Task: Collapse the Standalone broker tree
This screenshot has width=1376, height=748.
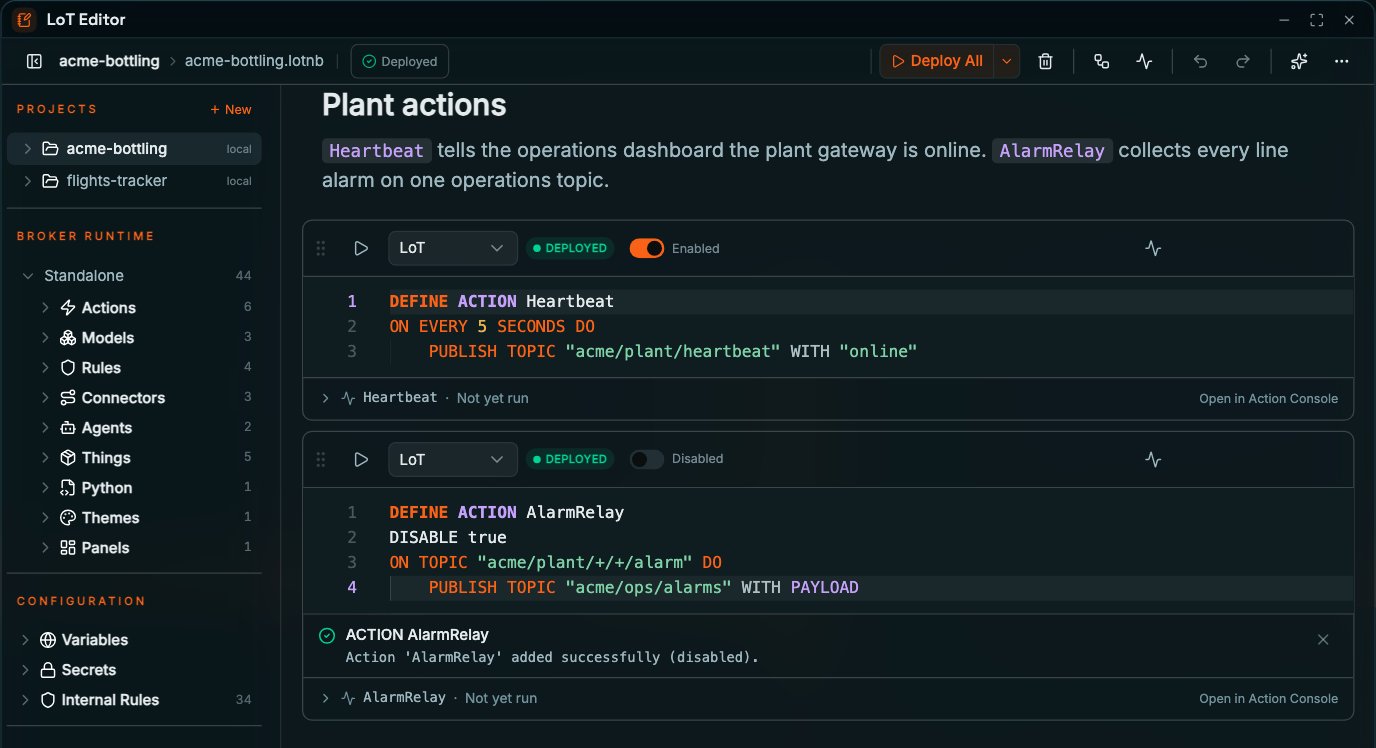Action: [28, 276]
